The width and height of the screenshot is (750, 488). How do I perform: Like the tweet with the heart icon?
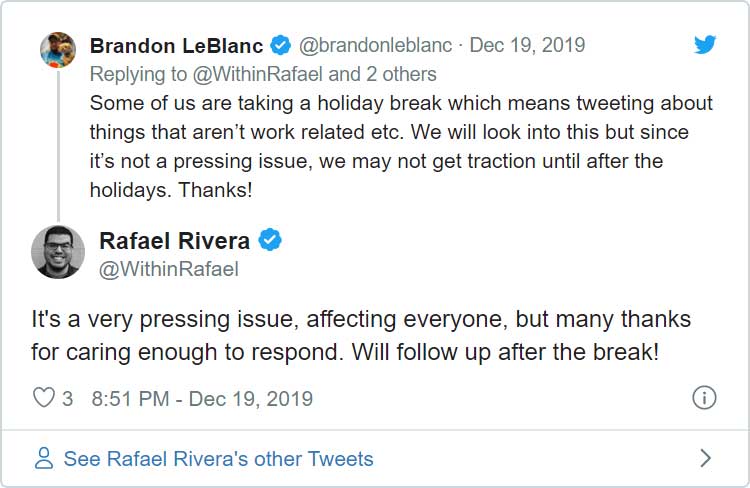point(44,398)
